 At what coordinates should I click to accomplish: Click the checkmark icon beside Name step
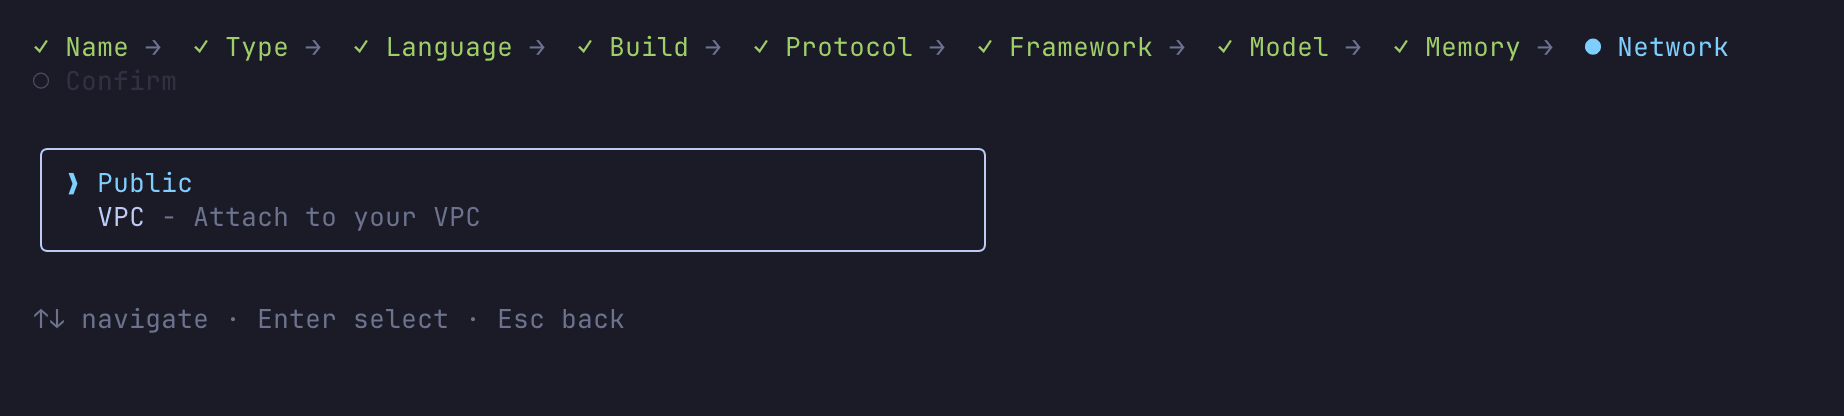pos(41,47)
